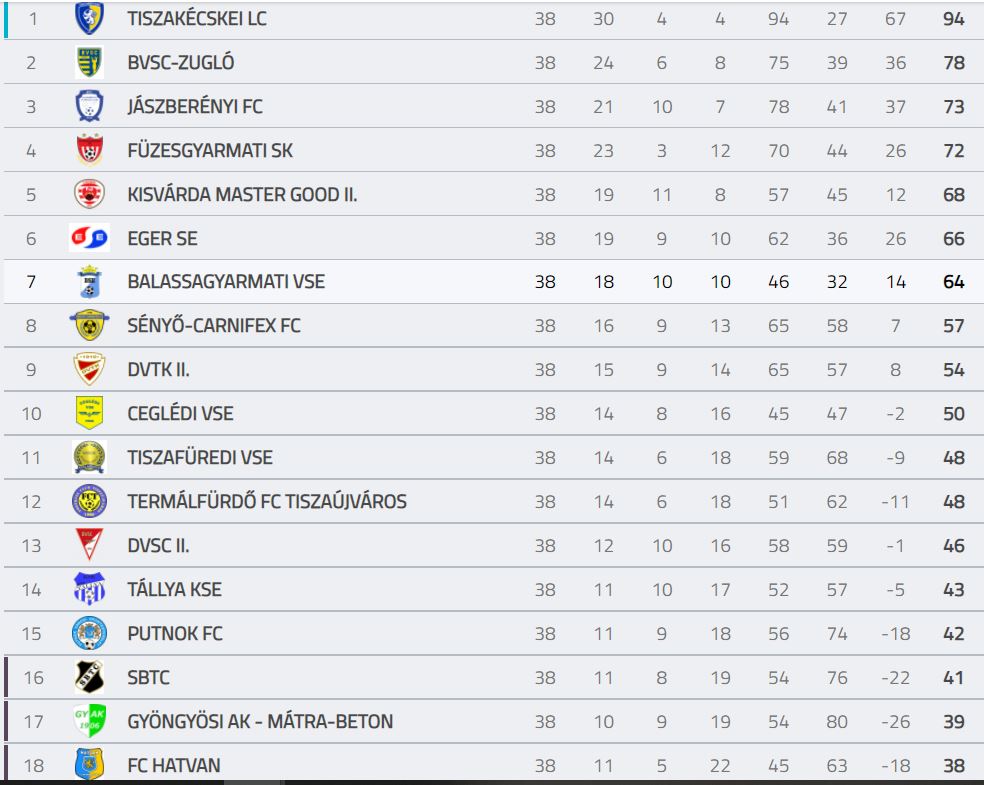Open Termálfürdő FC Tiszaújváros team page
The width and height of the screenshot is (984, 785).
267,501
